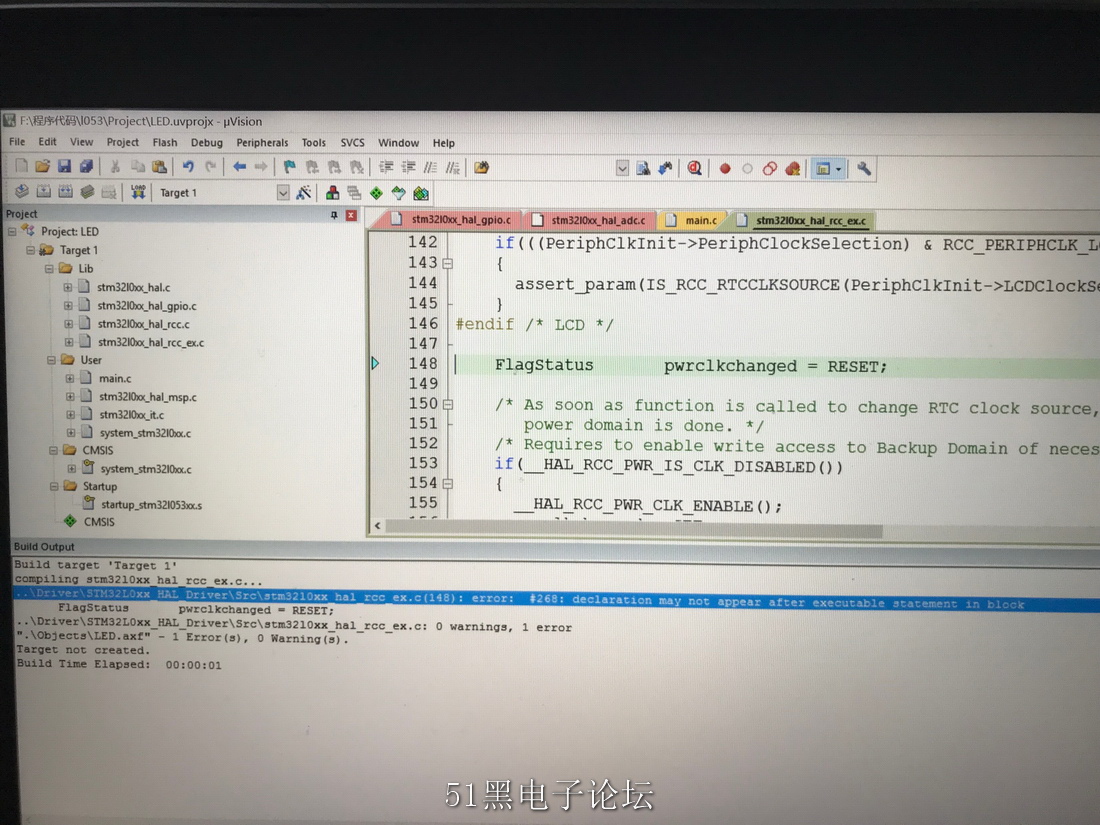Click the error #268 line in Build Output

pos(556,600)
